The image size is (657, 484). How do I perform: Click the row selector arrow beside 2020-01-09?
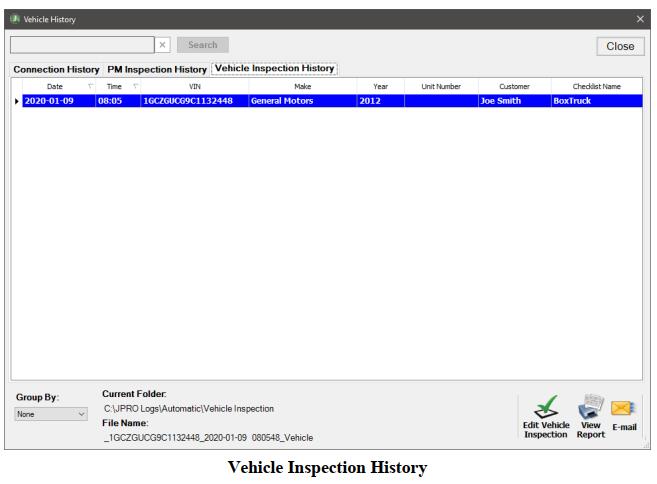point(16,101)
